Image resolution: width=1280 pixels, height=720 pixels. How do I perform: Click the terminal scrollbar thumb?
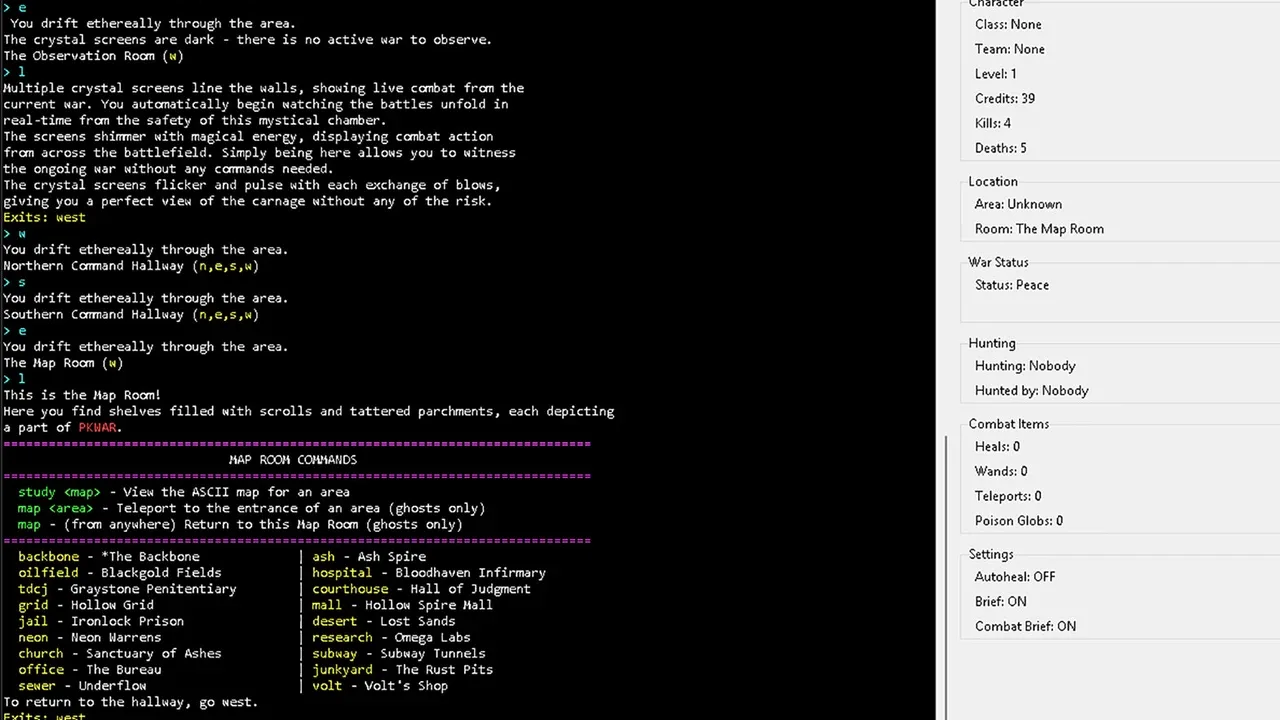pyautogui.click(x=947, y=577)
